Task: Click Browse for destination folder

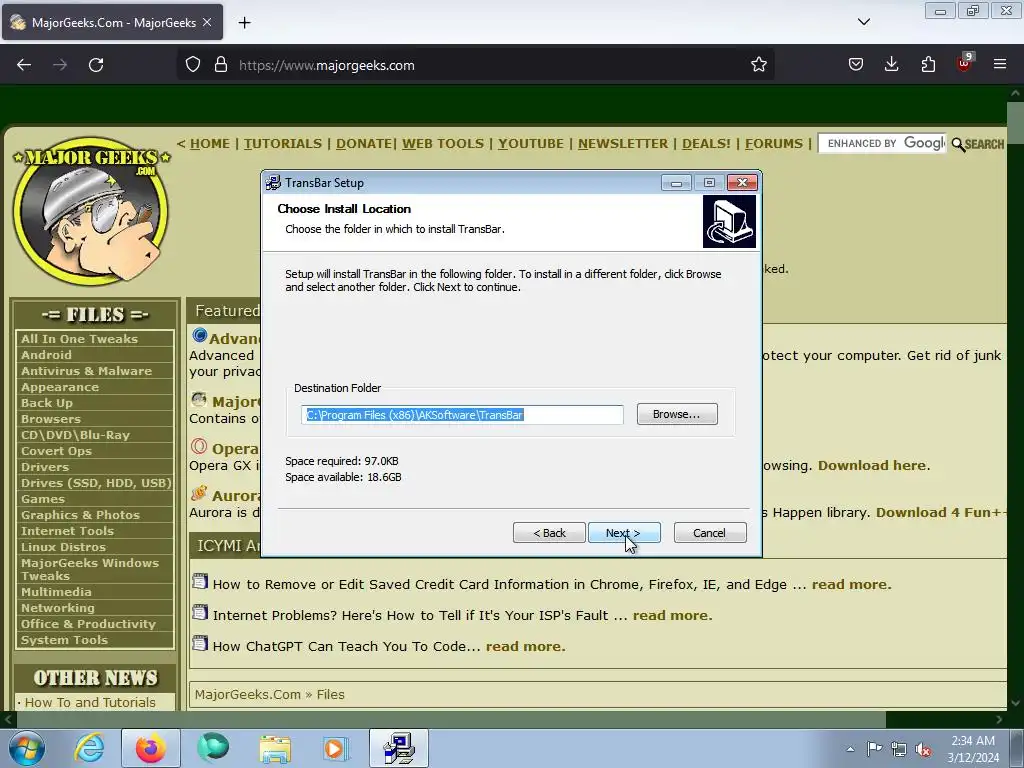Action: point(677,414)
